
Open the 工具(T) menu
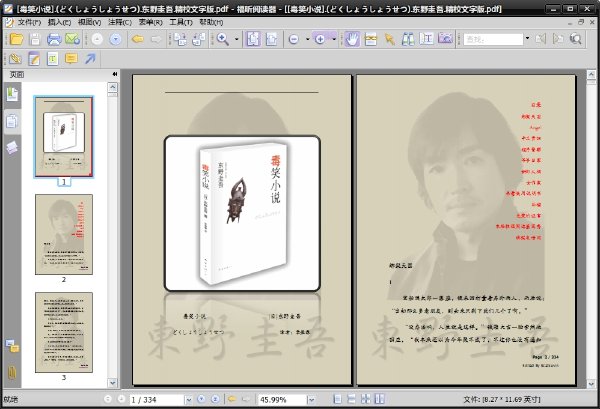[181, 22]
